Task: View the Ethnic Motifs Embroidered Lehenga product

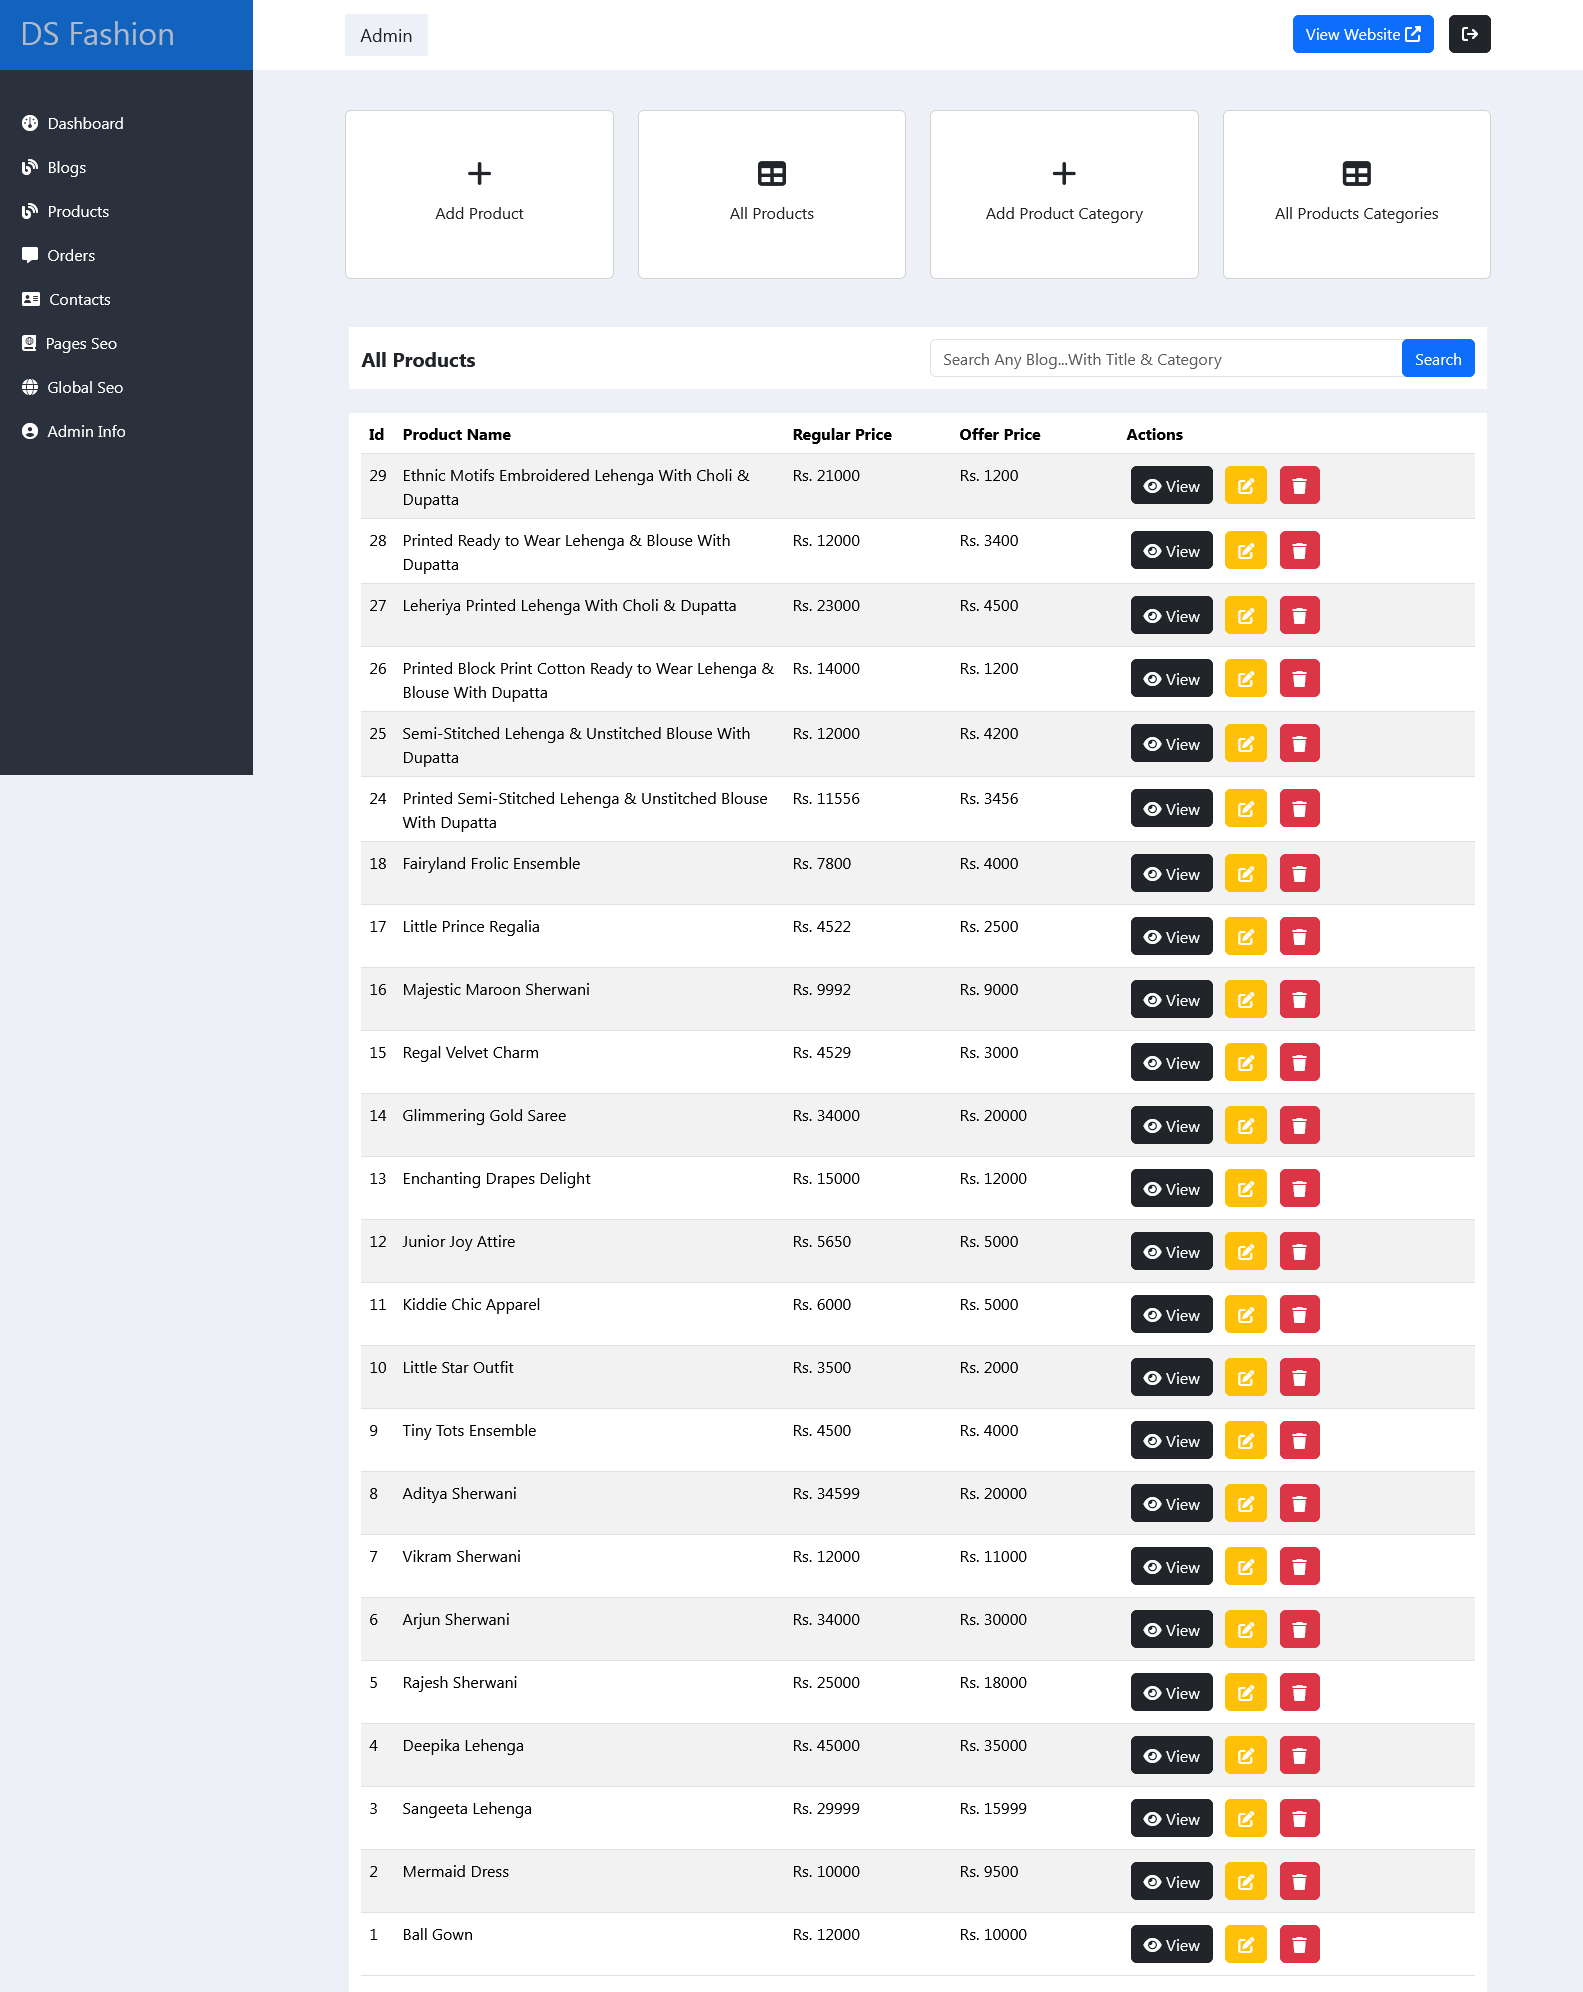Action: [1171, 486]
